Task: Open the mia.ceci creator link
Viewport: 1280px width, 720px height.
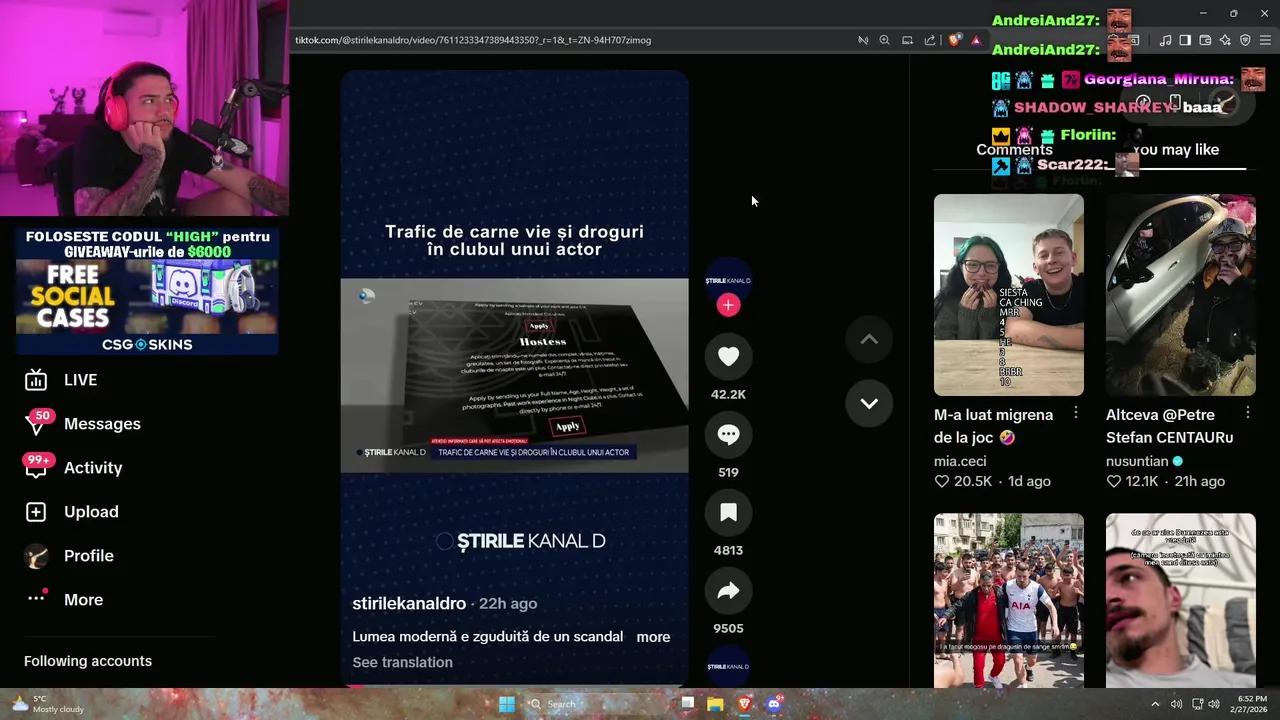Action: click(x=960, y=461)
